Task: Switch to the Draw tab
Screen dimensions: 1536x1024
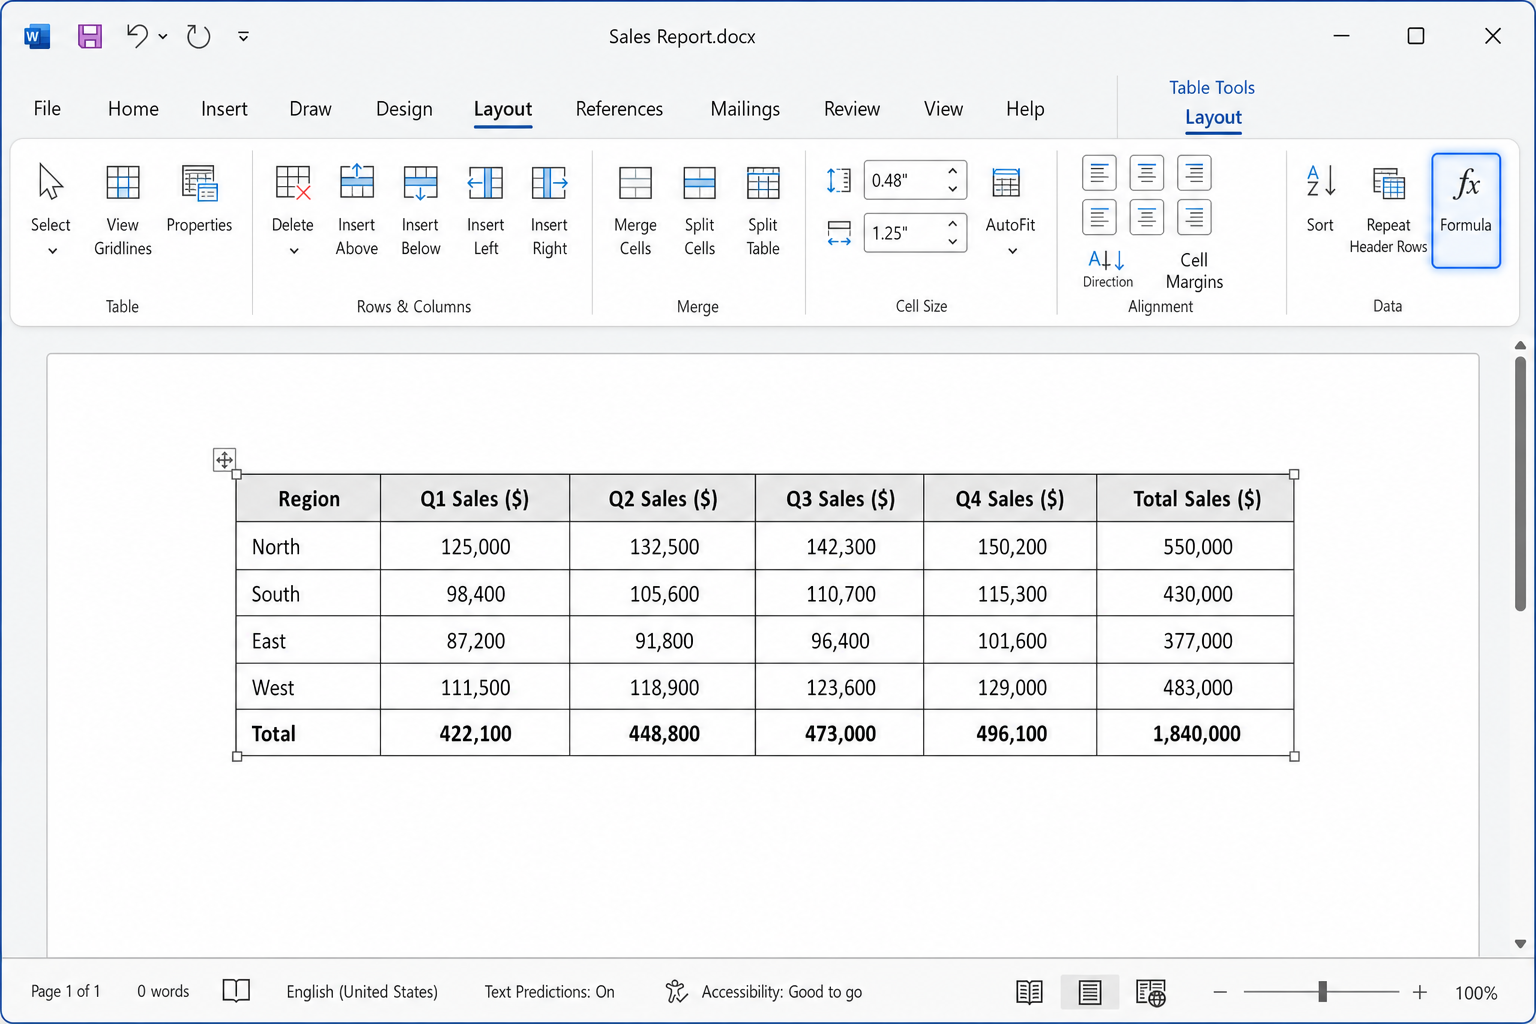Action: pos(310,109)
